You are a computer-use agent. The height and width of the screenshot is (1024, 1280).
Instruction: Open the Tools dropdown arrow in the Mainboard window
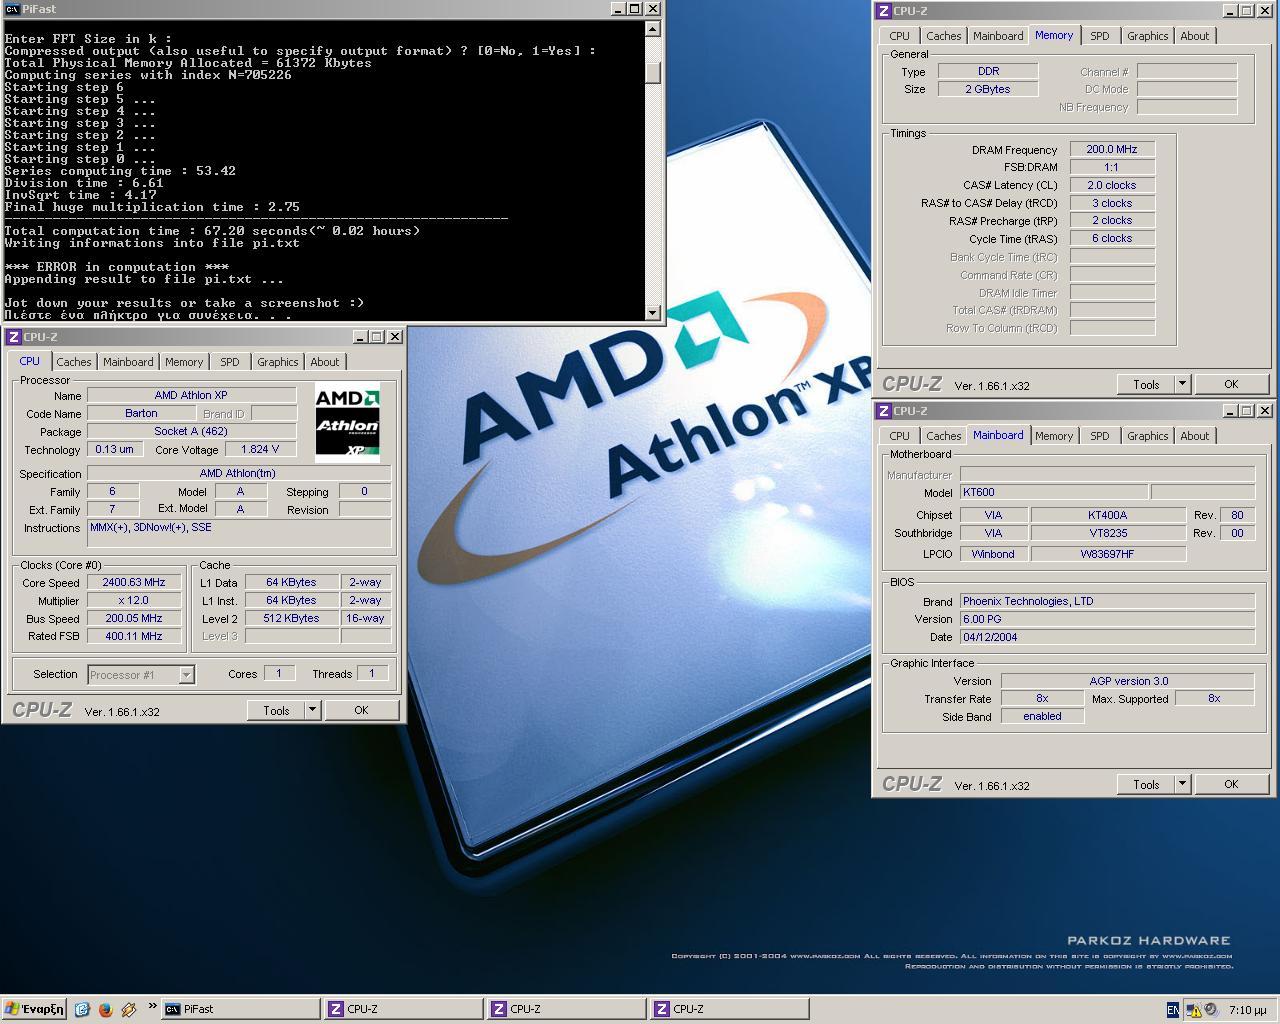(x=1182, y=784)
